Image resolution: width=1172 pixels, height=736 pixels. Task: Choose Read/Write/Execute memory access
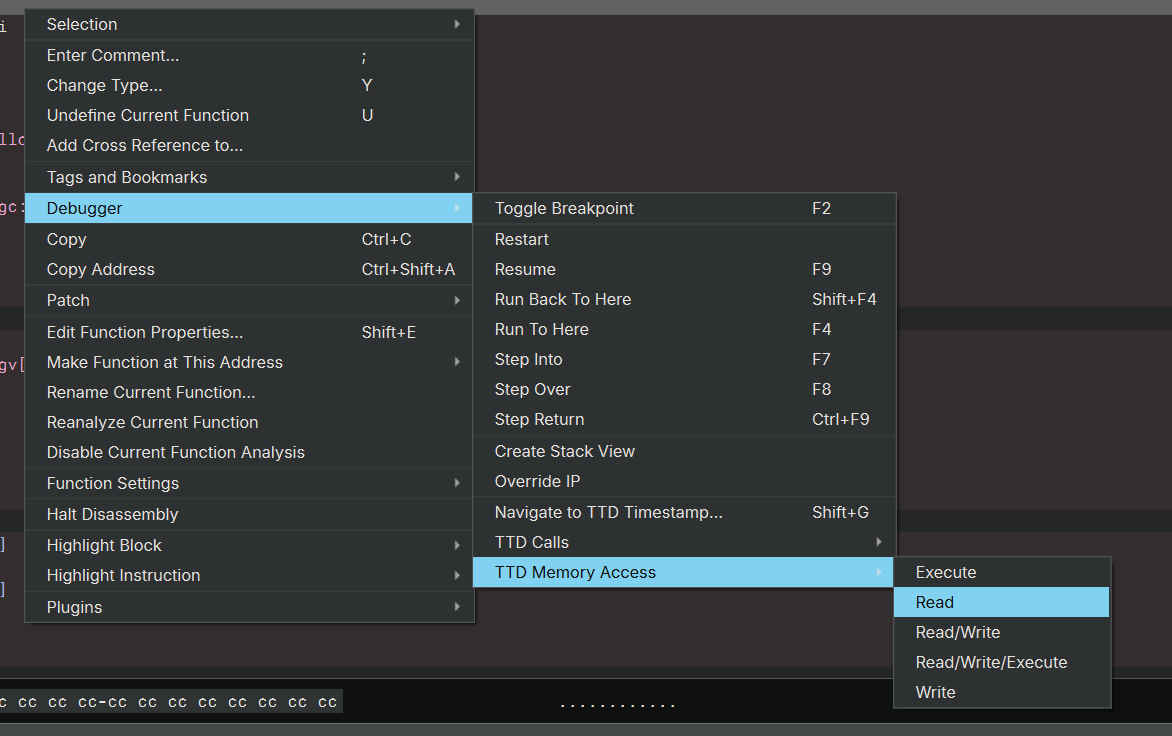991,662
